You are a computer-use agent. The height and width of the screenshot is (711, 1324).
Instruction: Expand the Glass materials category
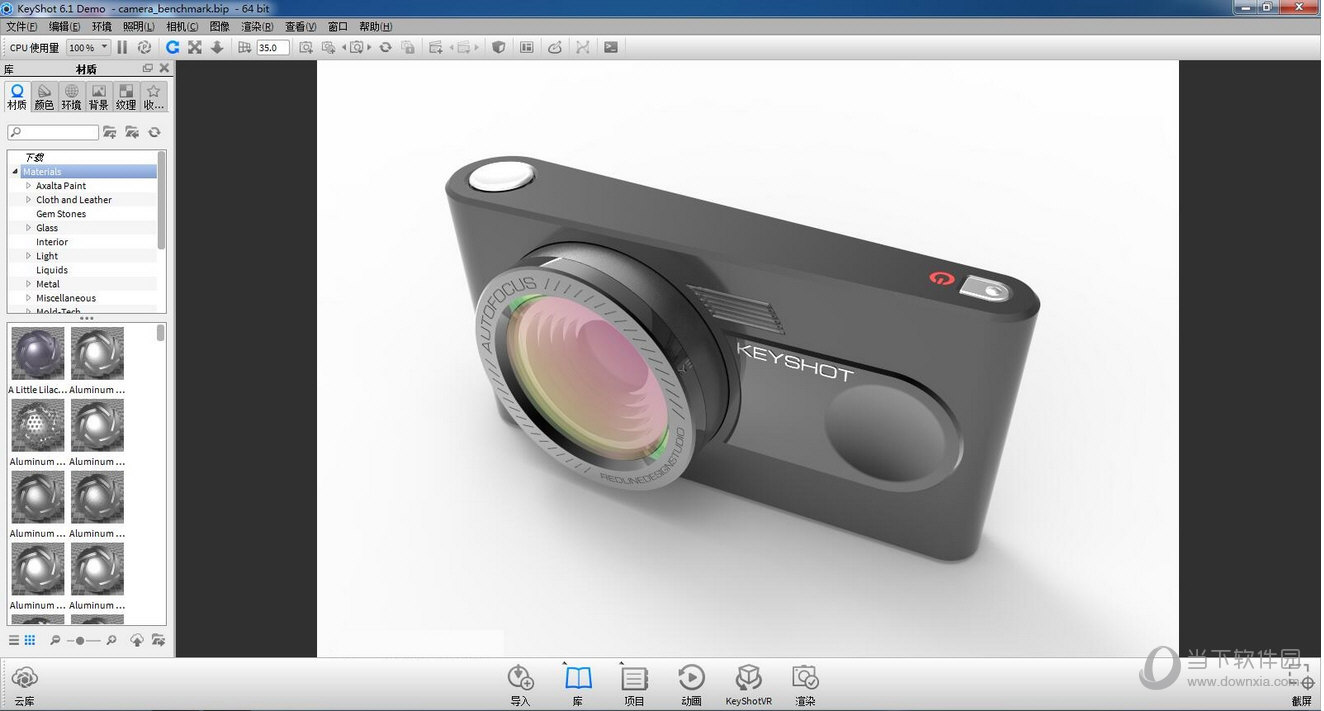pyautogui.click(x=27, y=227)
